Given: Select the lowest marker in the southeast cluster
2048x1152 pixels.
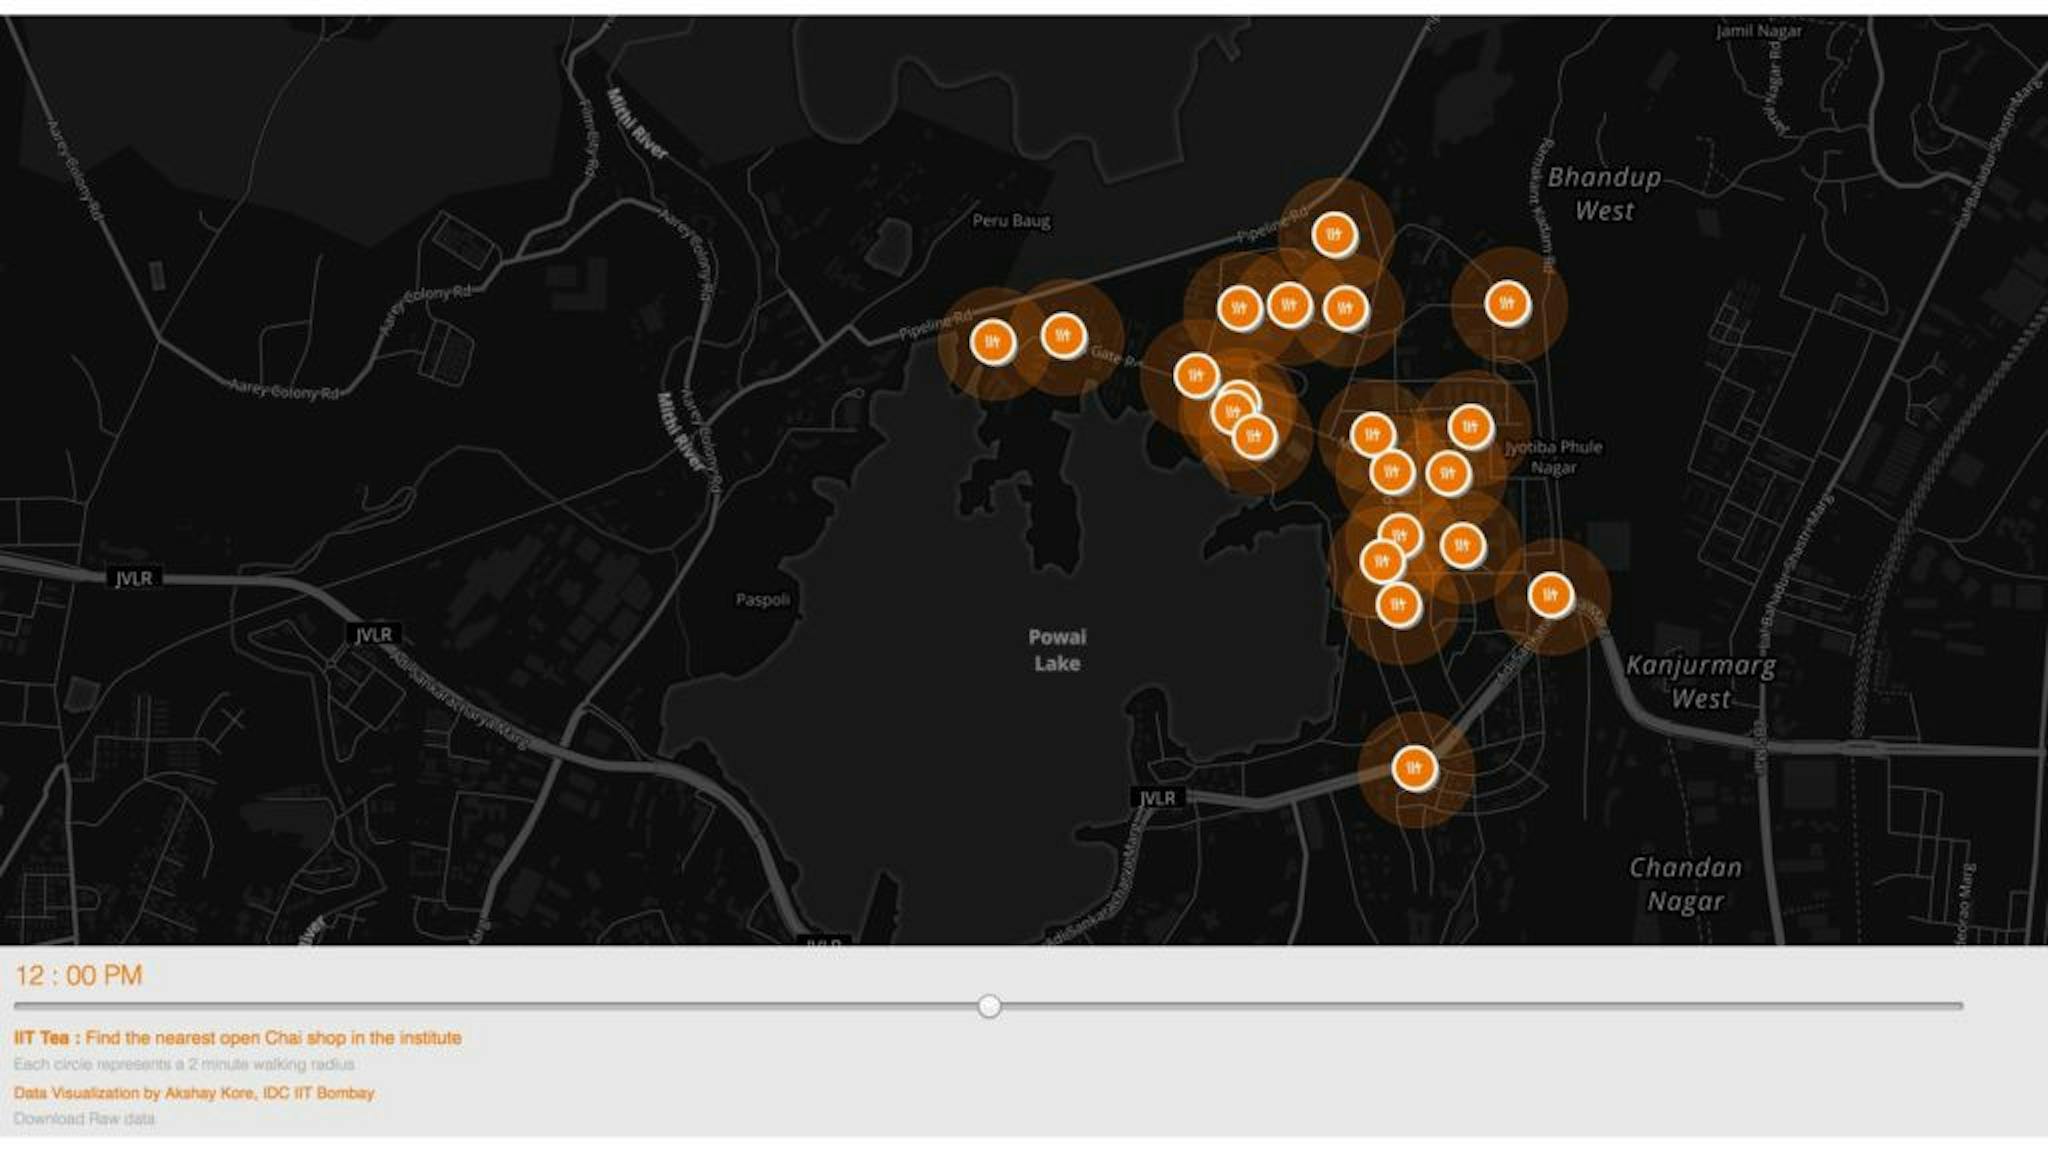Looking at the screenshot, I should pyautogui.click(x=1398, y=604).
